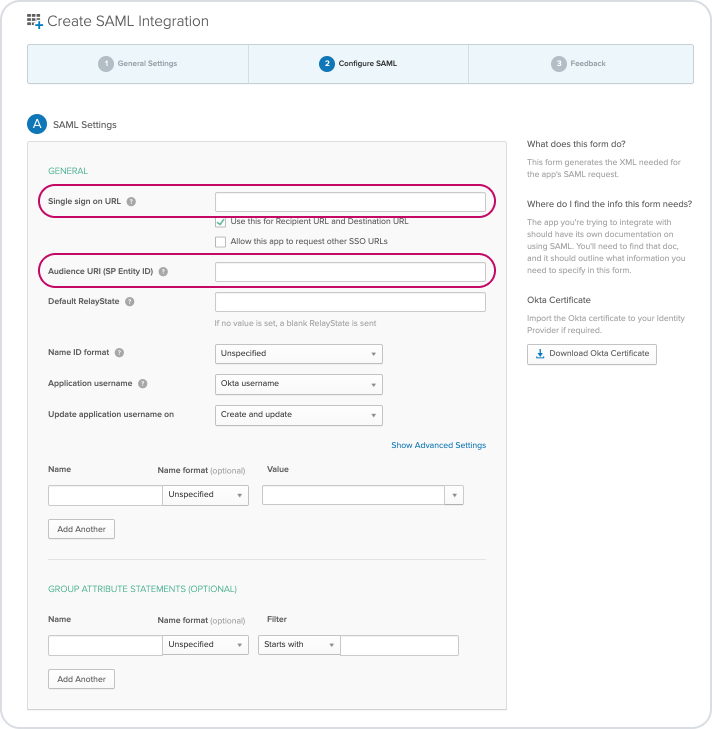This screenshot has width=712, height=729.
Task: Expand Update application username on dropdown
Action: (x=299, y=414)
